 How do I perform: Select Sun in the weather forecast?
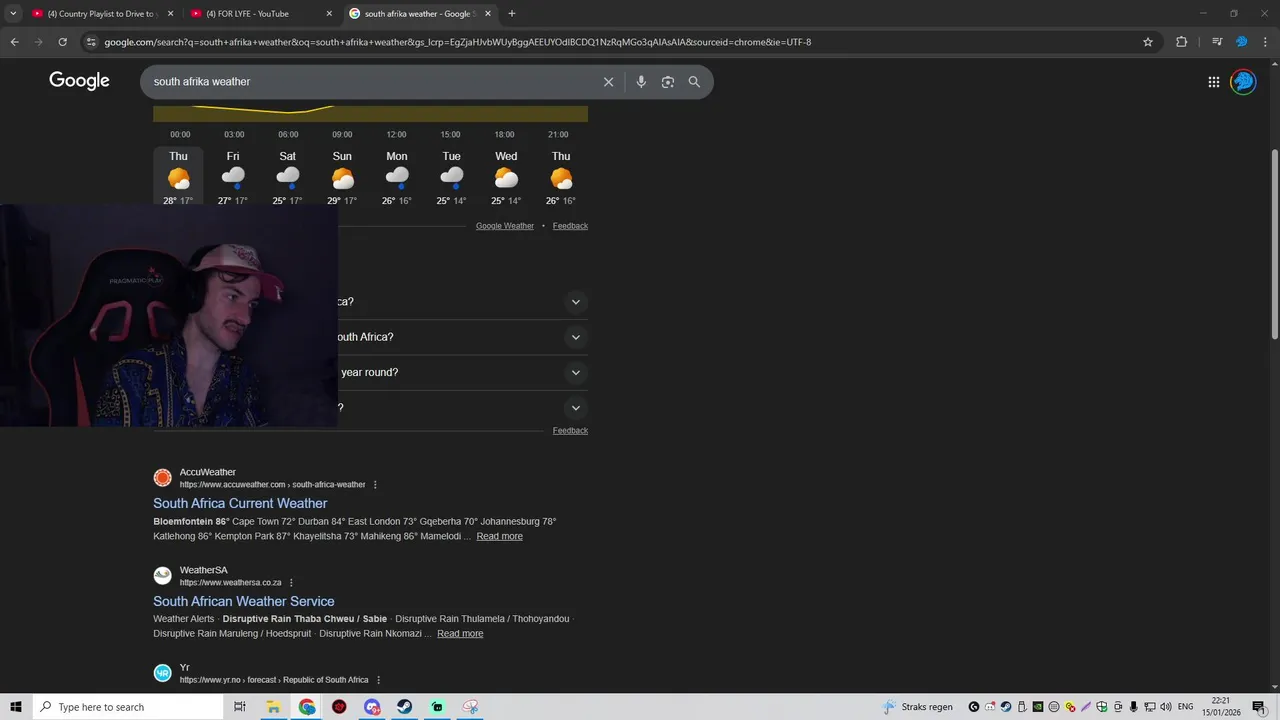[x=342, y=178]
